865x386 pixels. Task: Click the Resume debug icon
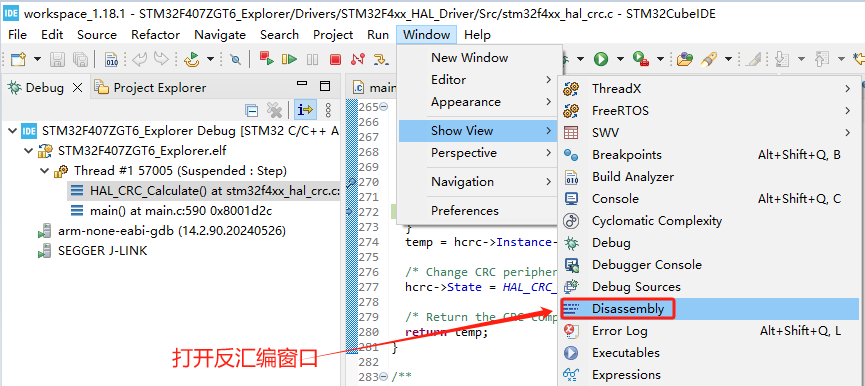coord(289,59)
